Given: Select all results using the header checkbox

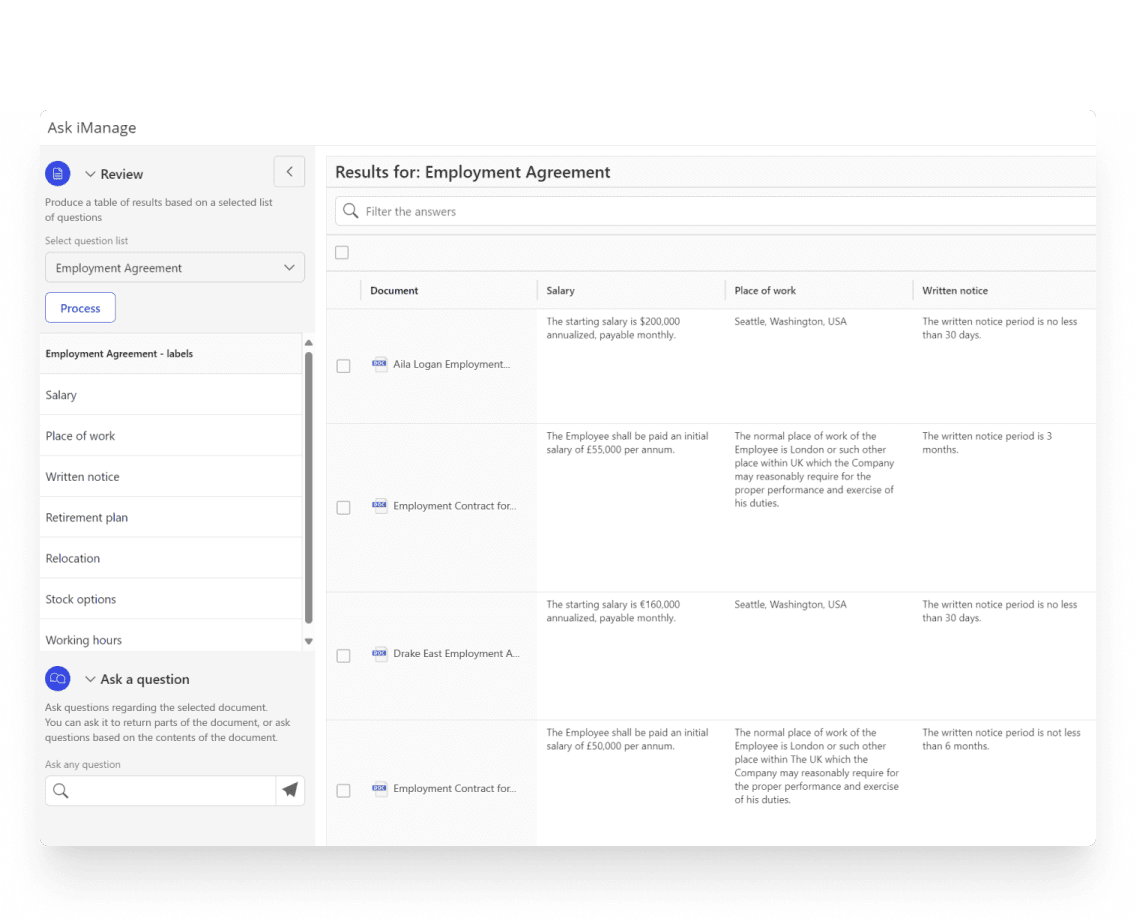Looking at the screenshot, I should [x=341, y=253].
